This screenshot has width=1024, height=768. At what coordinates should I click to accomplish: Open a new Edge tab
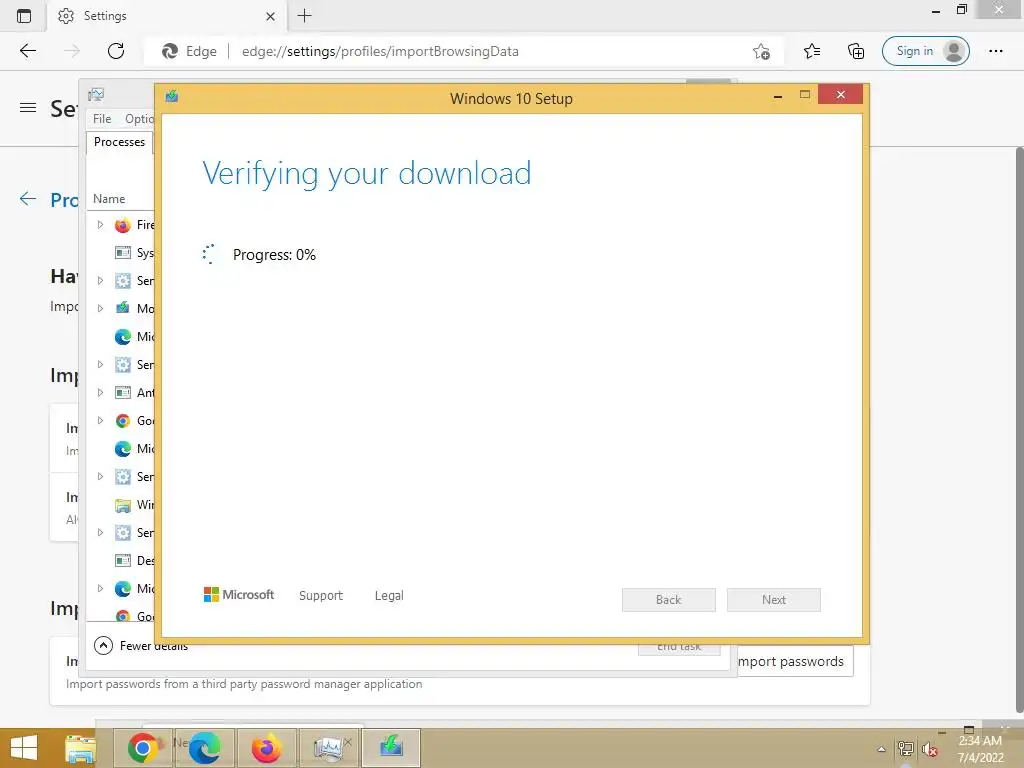(304, 16)
